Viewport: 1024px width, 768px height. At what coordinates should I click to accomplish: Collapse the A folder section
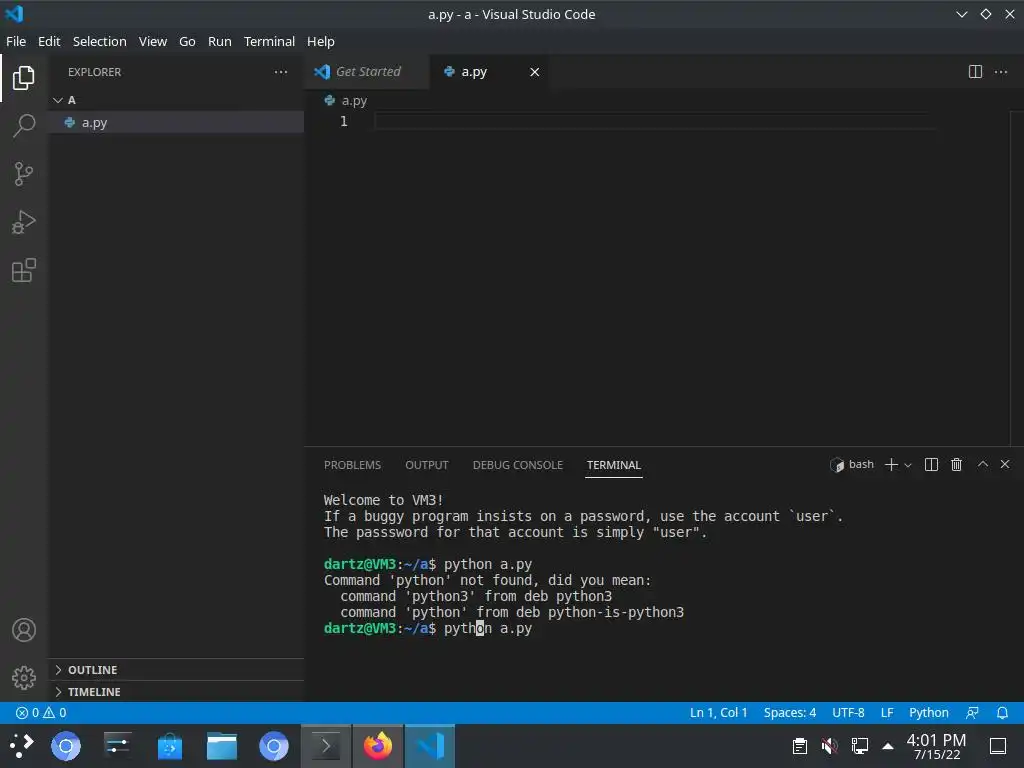point(176,100)
